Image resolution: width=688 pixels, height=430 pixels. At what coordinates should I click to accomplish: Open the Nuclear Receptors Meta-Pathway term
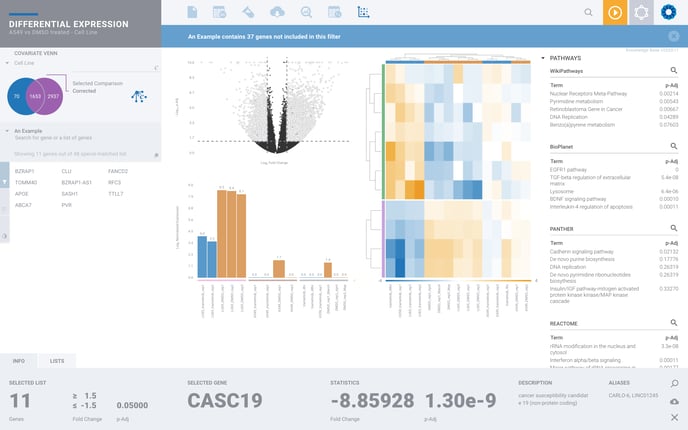click(x=588, y=93)
